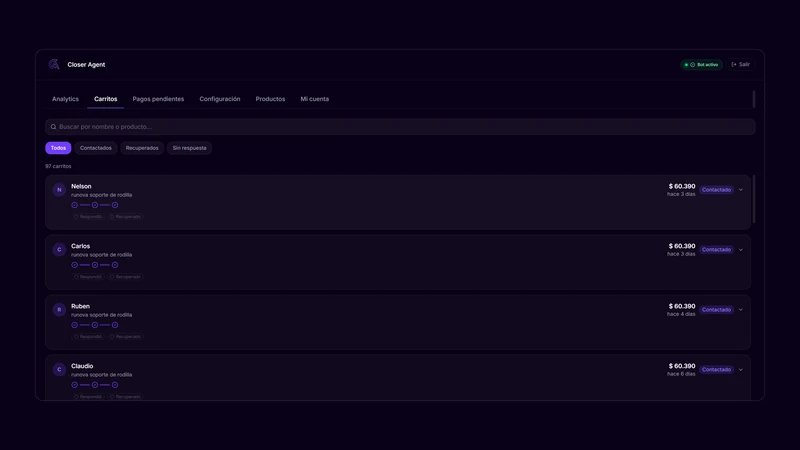Screen dimensions: 800x450
Task: Click "hace 6 días" in Claudio's row
Action: [x=681, y=374]
